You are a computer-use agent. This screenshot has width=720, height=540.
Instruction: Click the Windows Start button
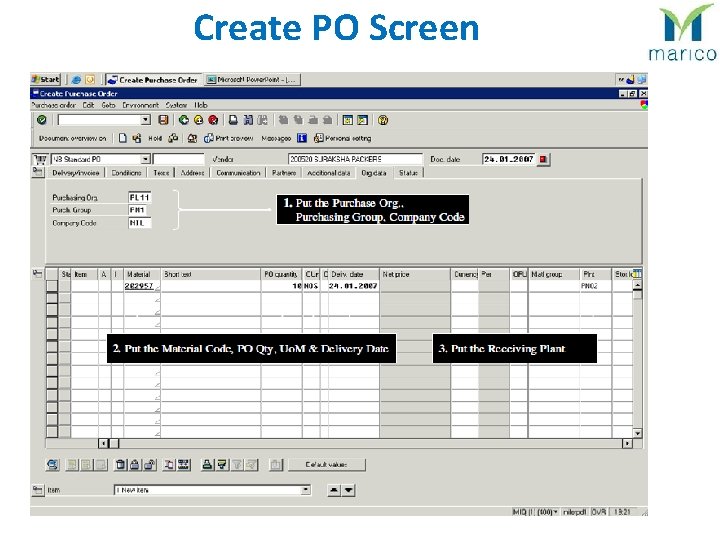pyautogui.click(x=46, y=79)
